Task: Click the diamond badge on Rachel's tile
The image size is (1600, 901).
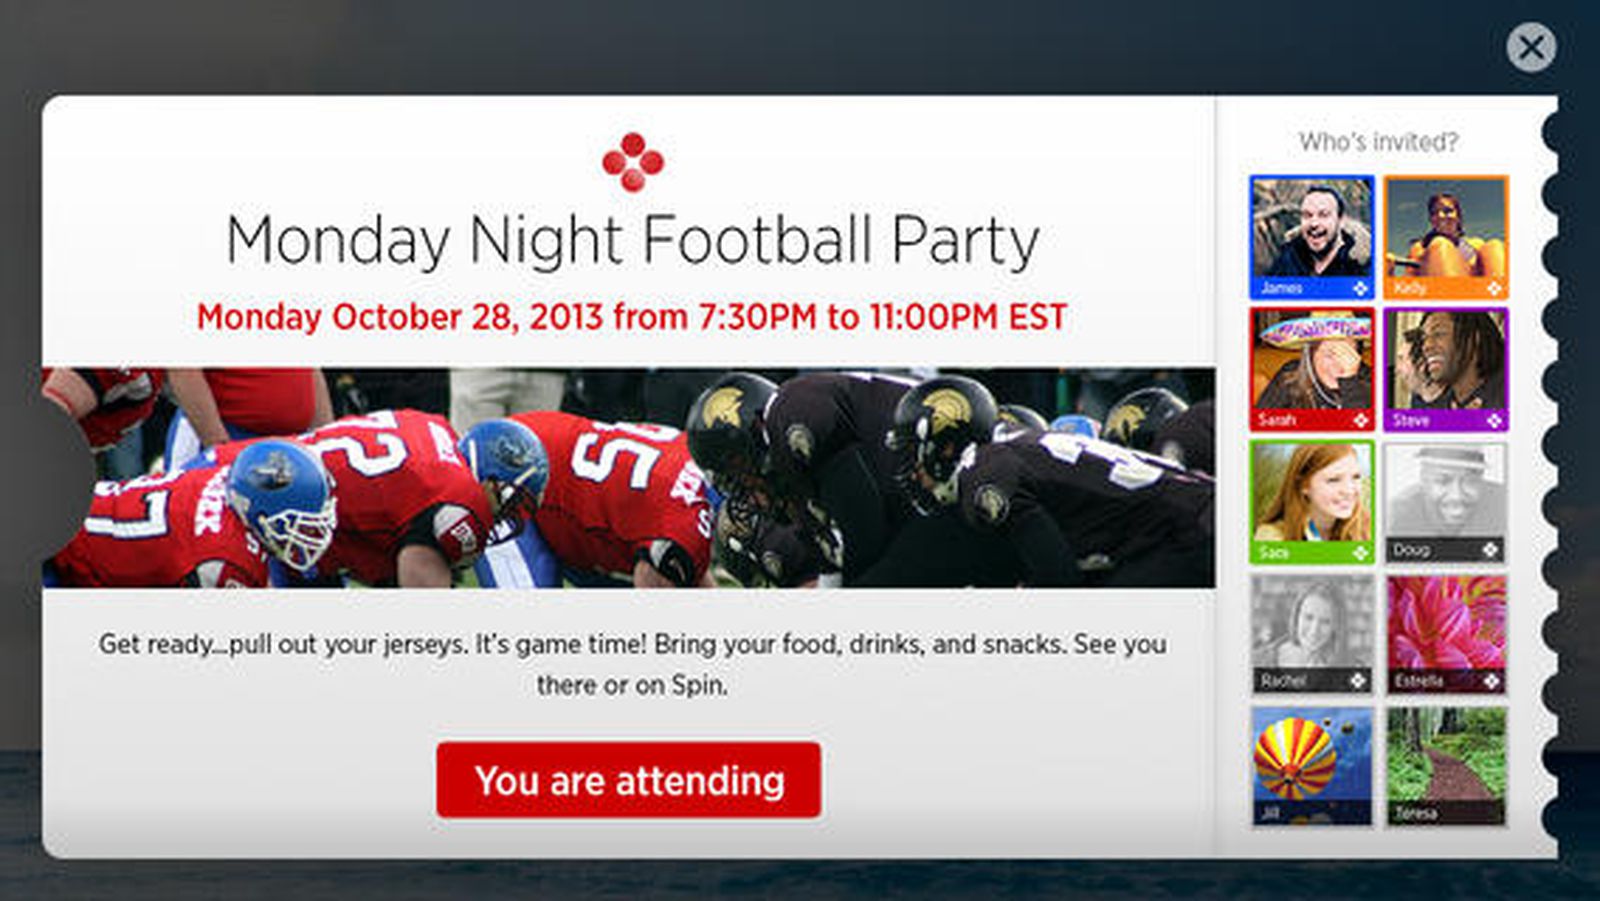Action: click(x=1358, y=679)
